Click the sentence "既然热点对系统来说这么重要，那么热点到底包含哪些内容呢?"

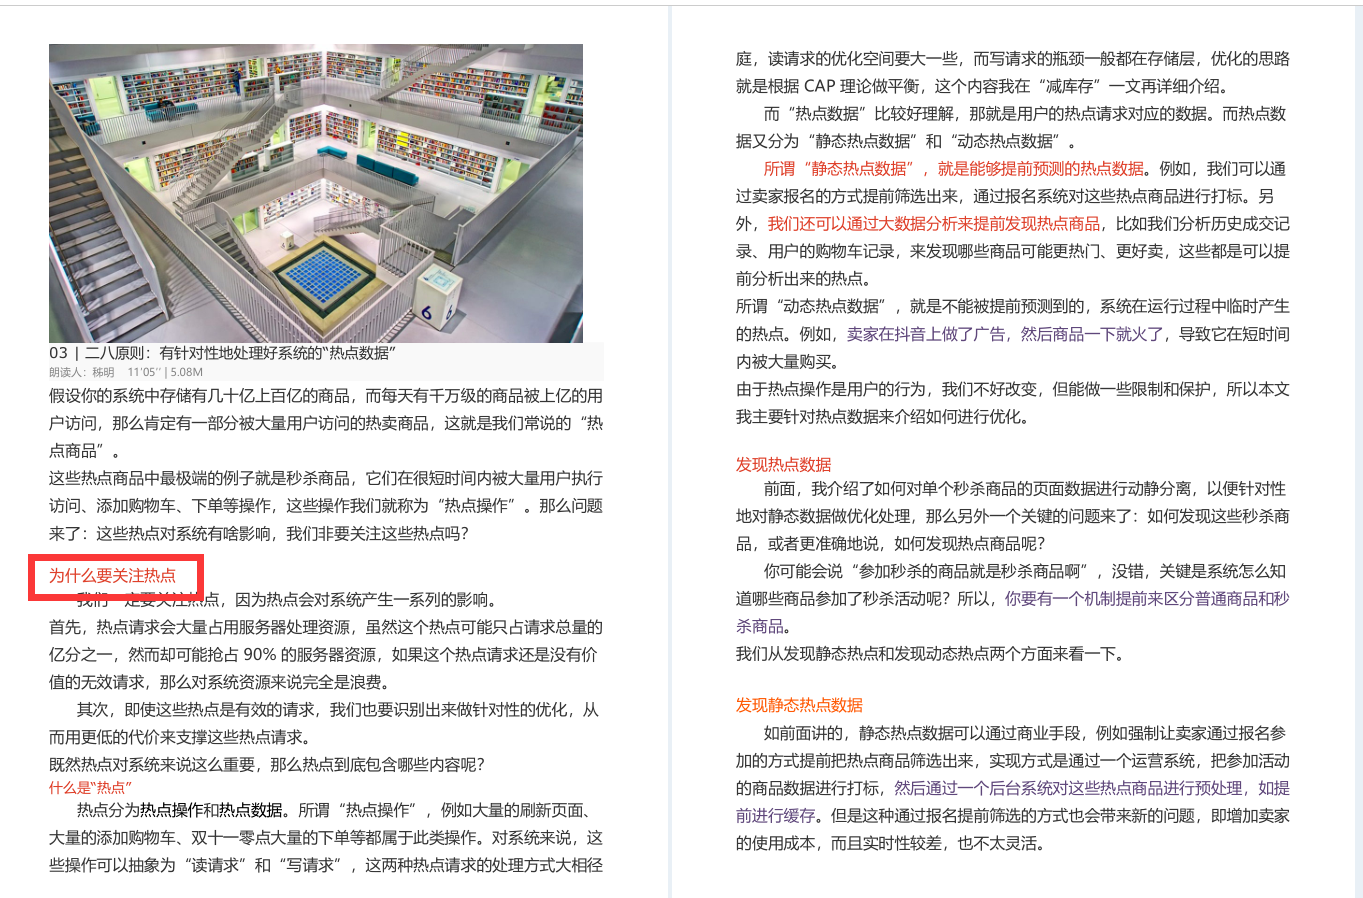click(x=267, y=765)
